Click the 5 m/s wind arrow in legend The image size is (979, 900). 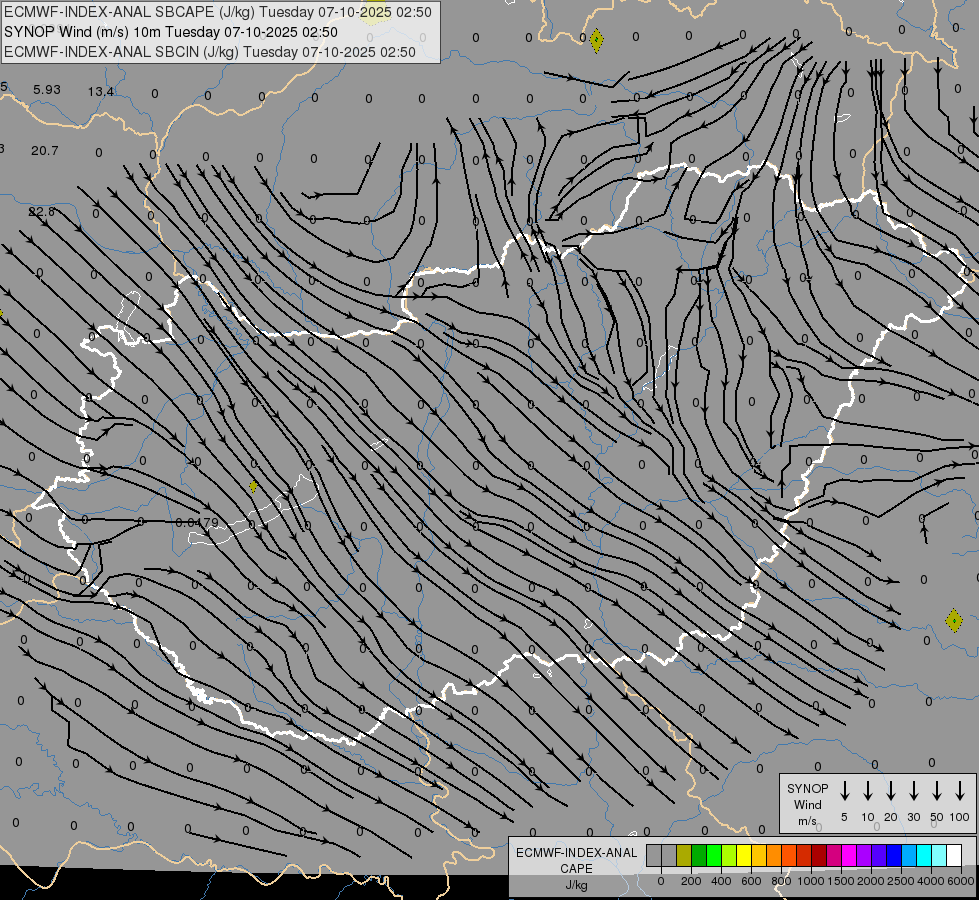point(844,791)
